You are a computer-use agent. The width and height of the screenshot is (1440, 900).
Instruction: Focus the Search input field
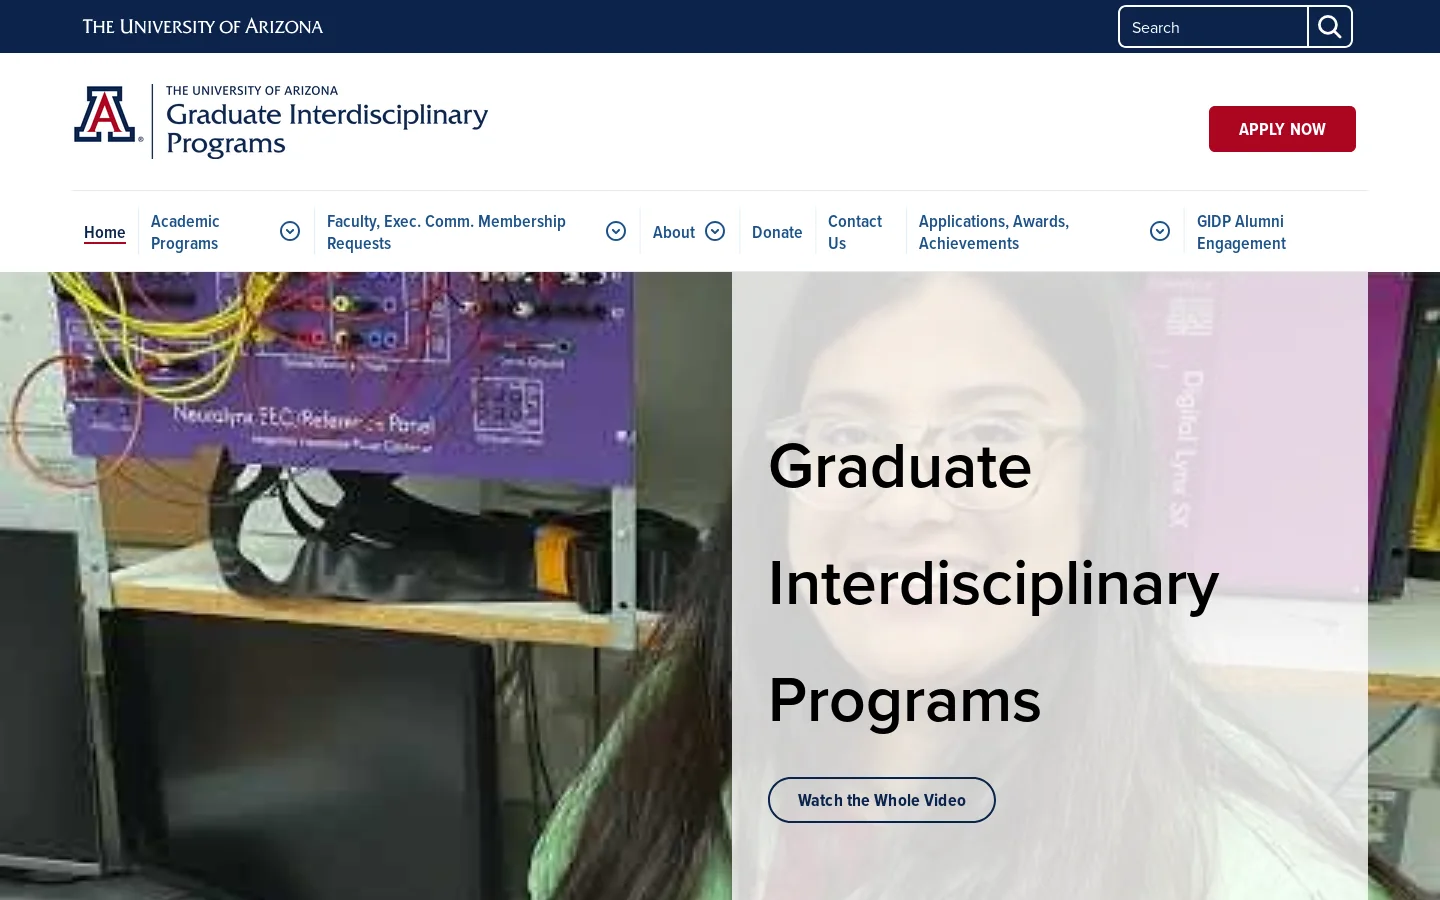(1212, 27)
